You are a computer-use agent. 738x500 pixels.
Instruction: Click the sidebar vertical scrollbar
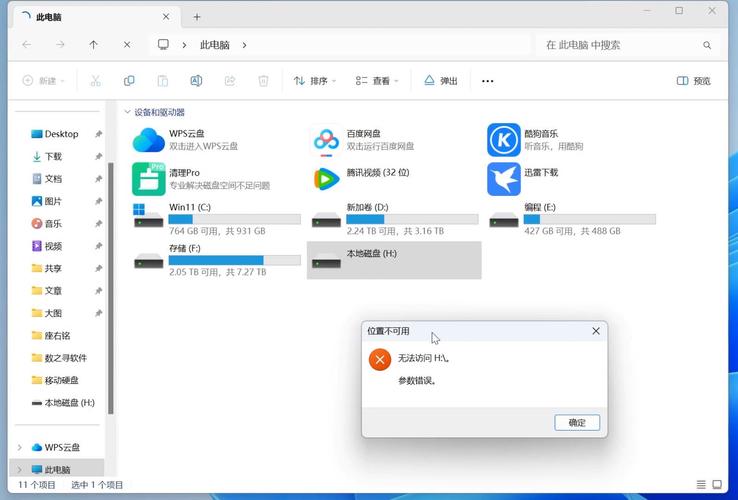click(x=111, y=288)
